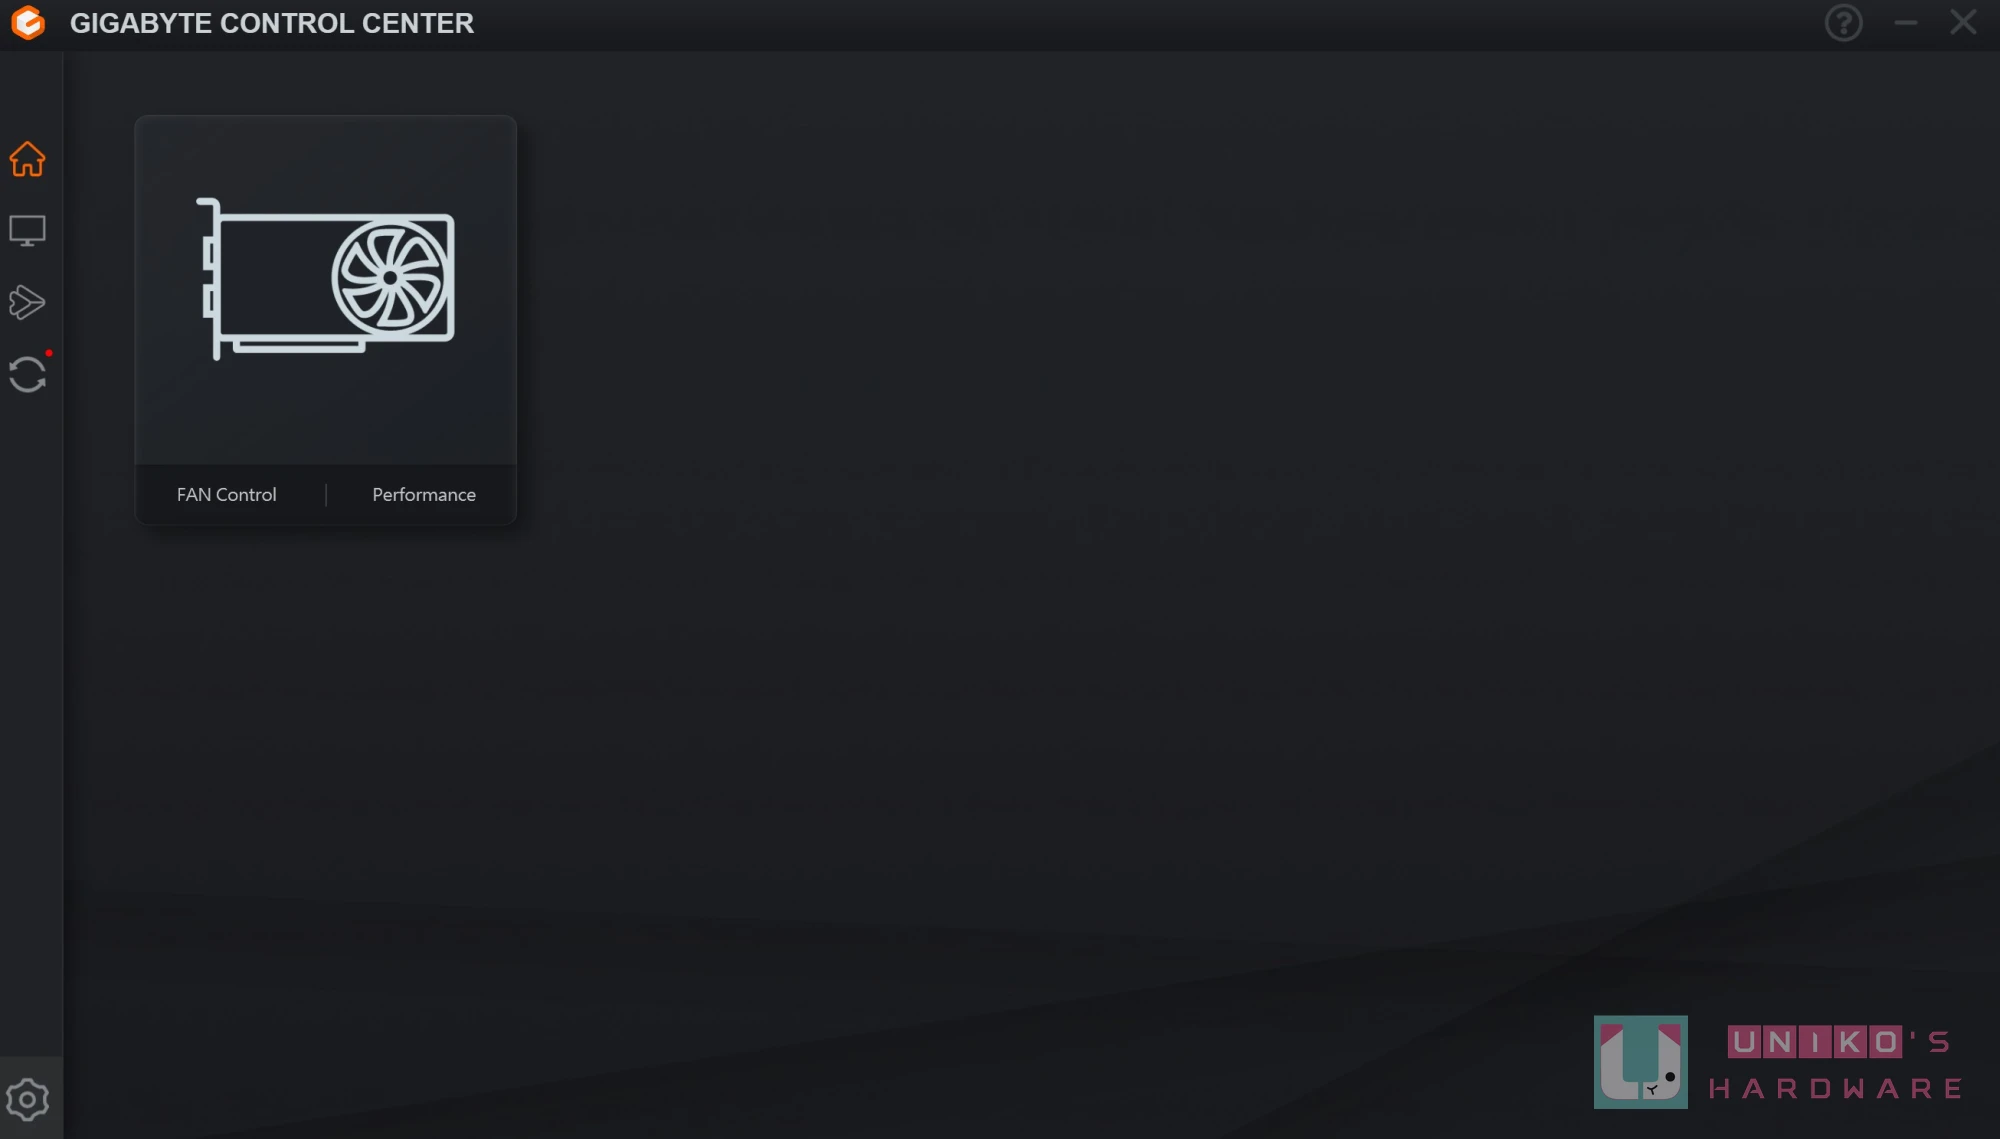Viewport: 2000px width, 1139px height.
Task: Click the Uniko mascot logo image
Action: click(1640, 1062)
